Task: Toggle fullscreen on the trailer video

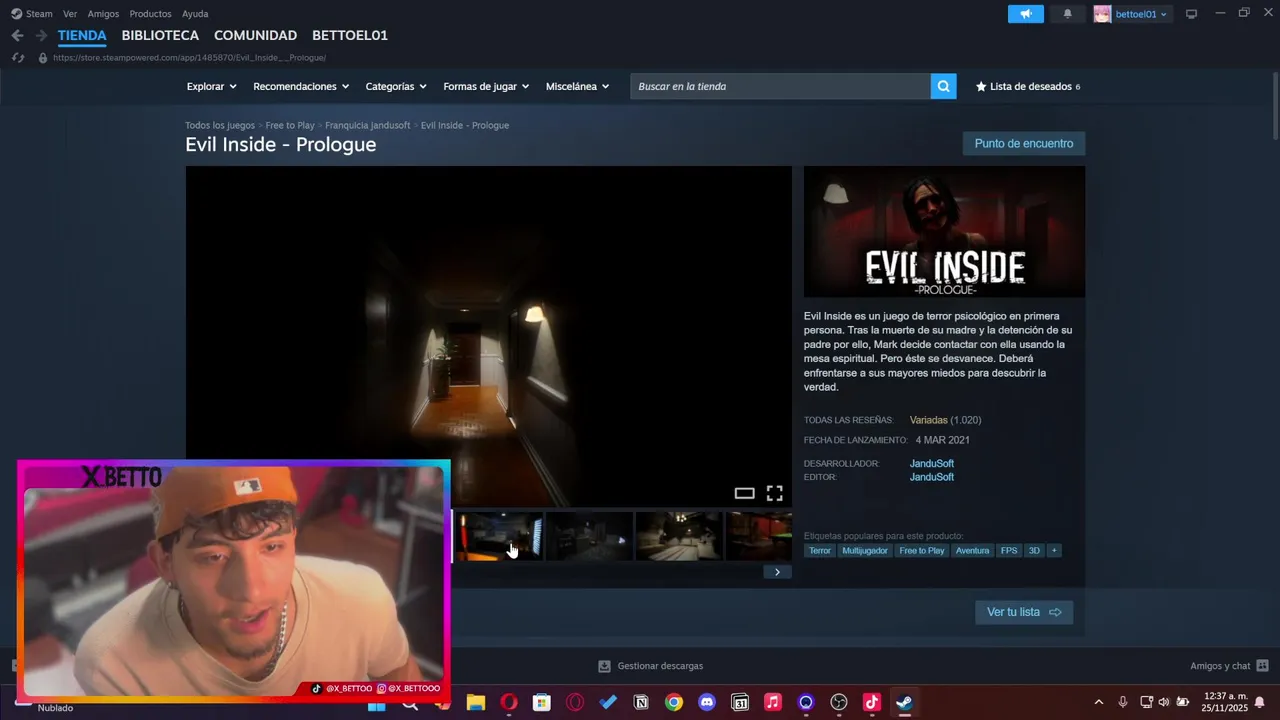Action: pos(774,493)
